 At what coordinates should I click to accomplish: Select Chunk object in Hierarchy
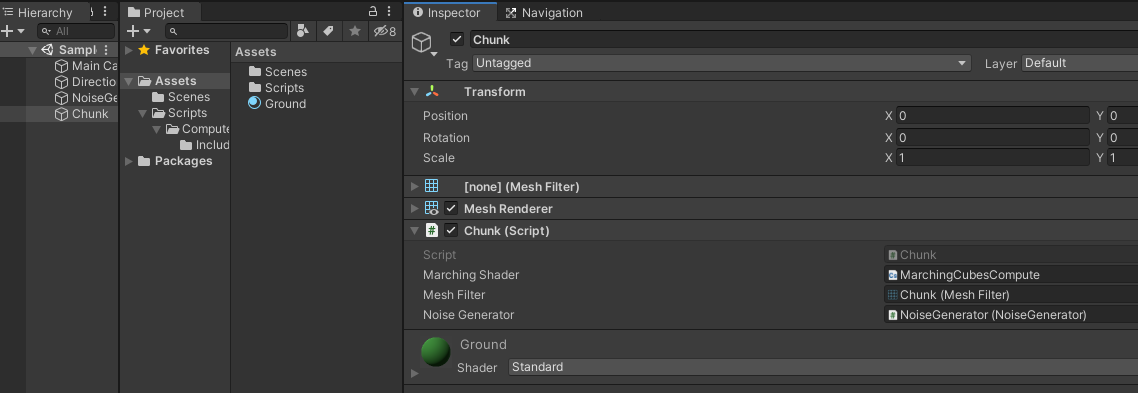coord(82,114)
